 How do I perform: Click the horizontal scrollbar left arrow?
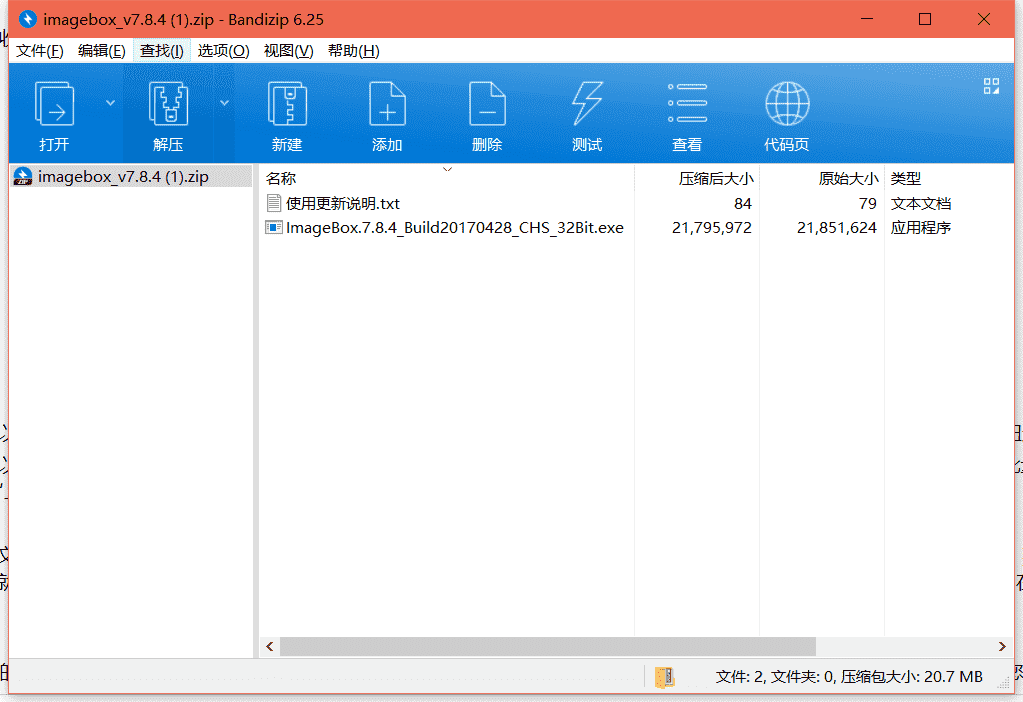coord(270,647)
